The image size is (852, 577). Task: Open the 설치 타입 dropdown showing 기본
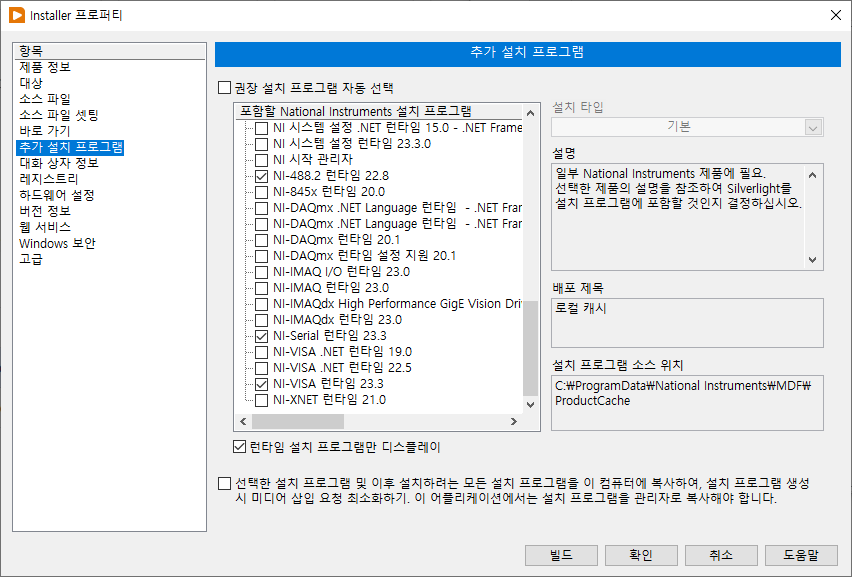687,127
